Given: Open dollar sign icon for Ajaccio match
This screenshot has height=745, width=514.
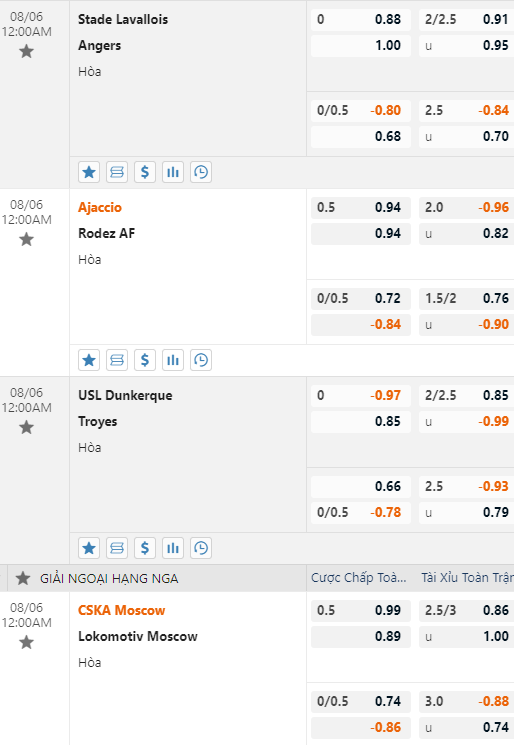Looking at the screenshot, I should pos(145,360).
